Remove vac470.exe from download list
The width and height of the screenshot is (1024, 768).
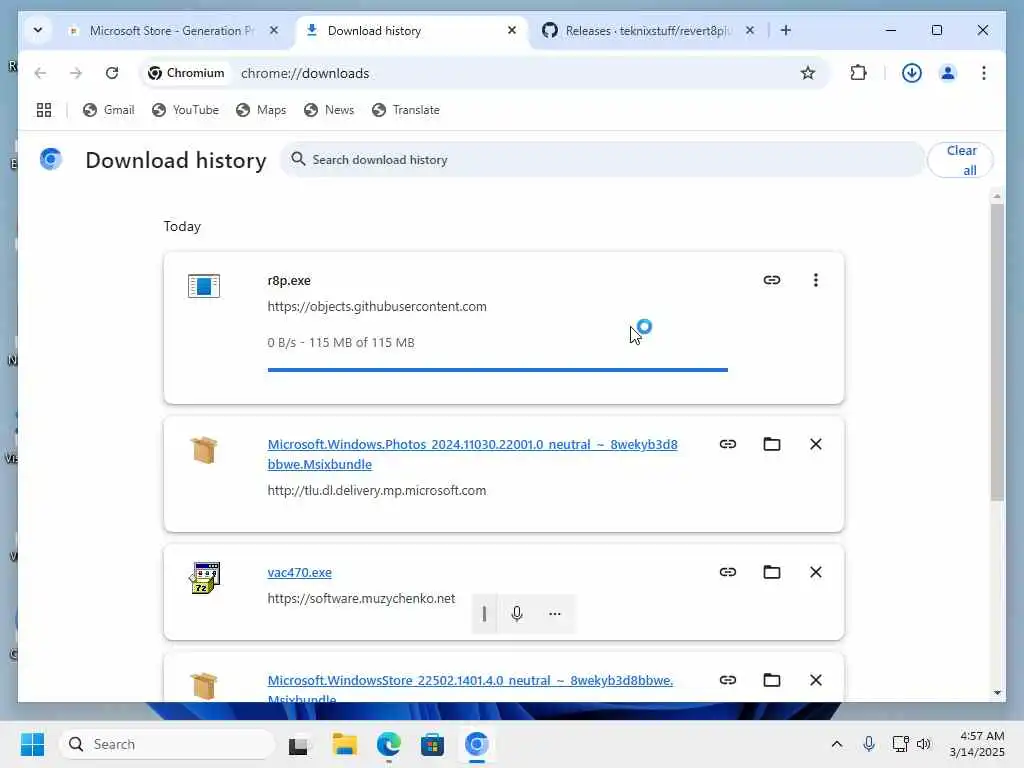coord(816,572)
